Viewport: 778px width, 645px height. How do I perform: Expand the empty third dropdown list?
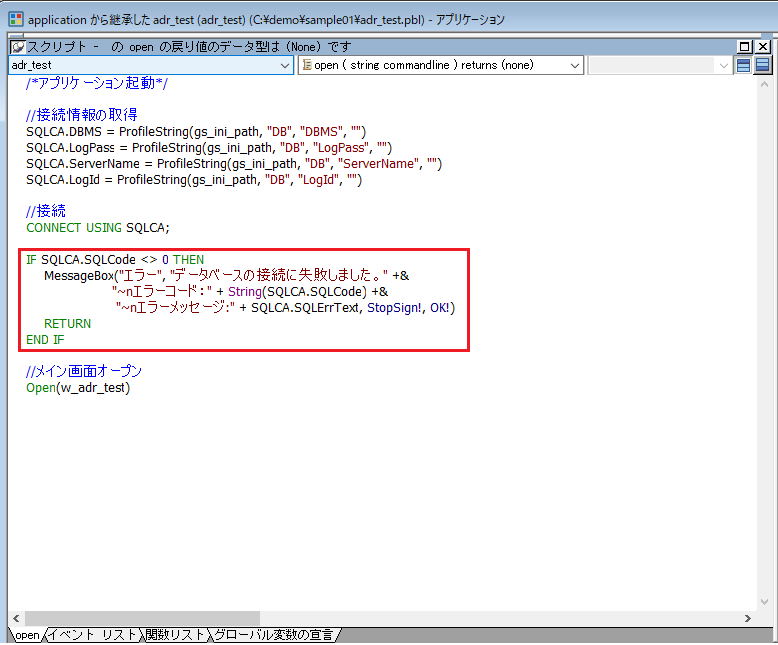pyautogui.click(x=724, y=65)
